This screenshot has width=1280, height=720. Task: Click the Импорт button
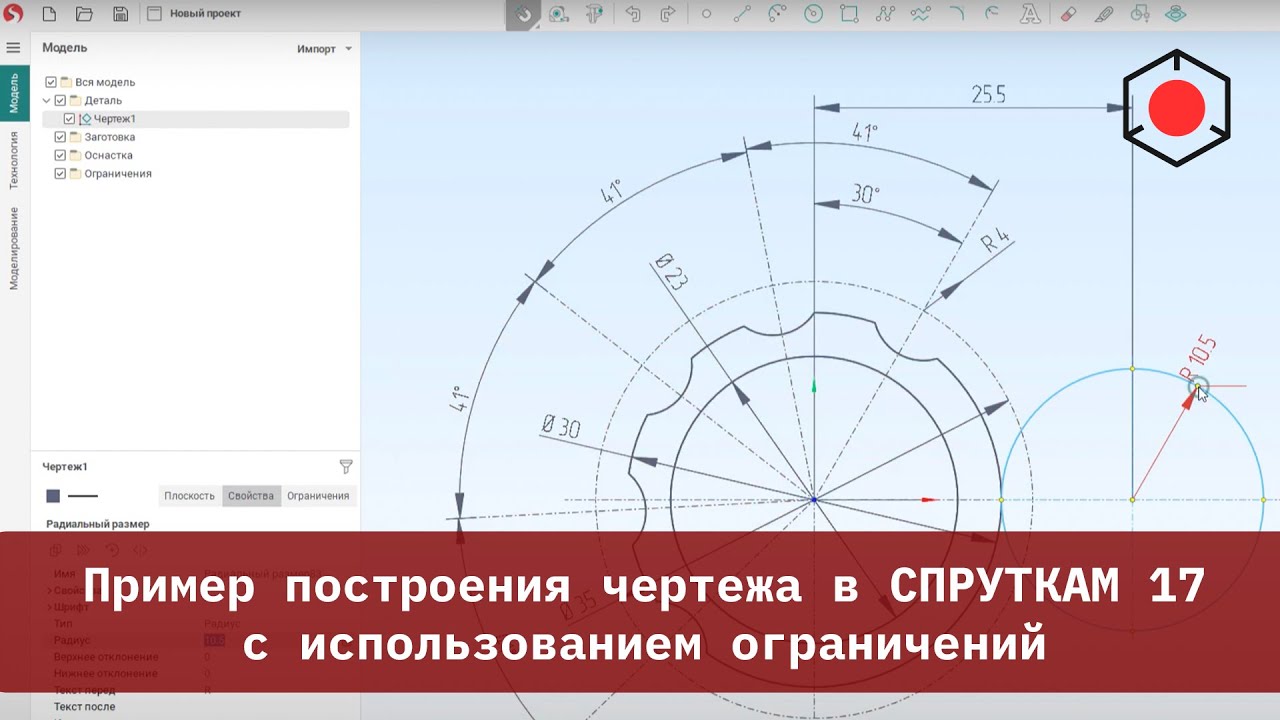(x=316, y=49)
